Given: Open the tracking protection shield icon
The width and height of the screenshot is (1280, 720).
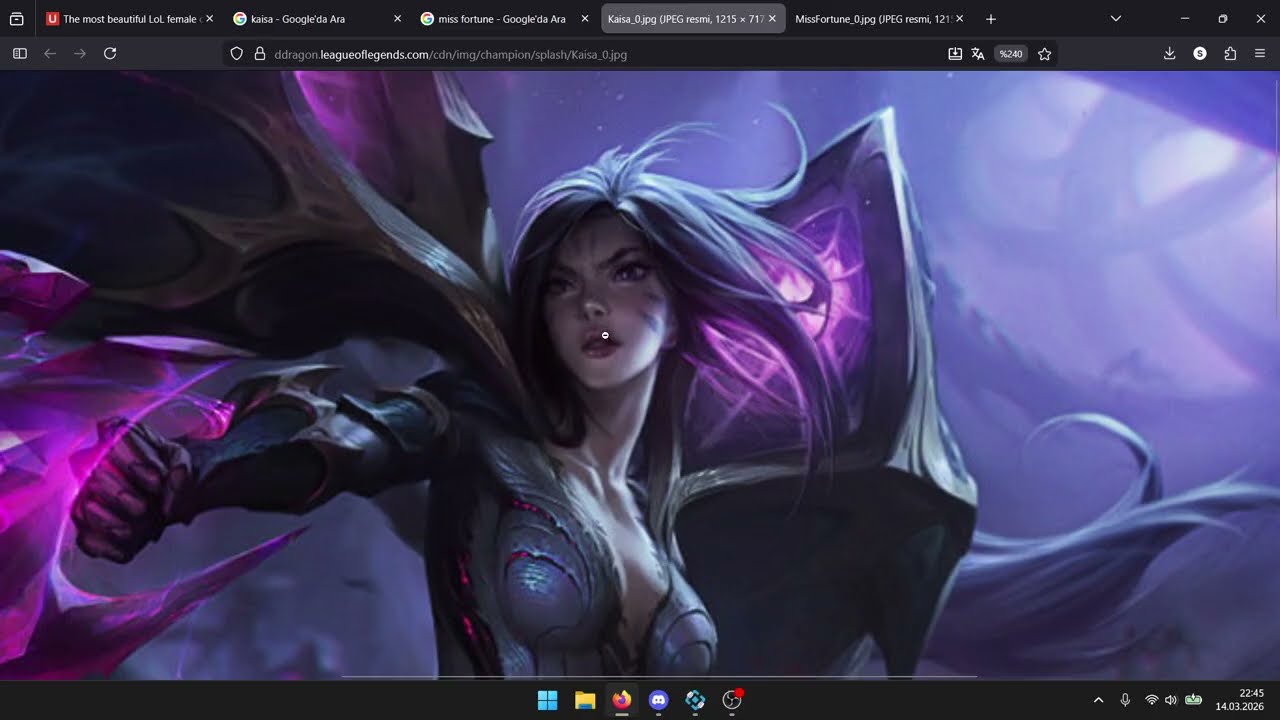Looking at the screenshot, I should [237, 54].
